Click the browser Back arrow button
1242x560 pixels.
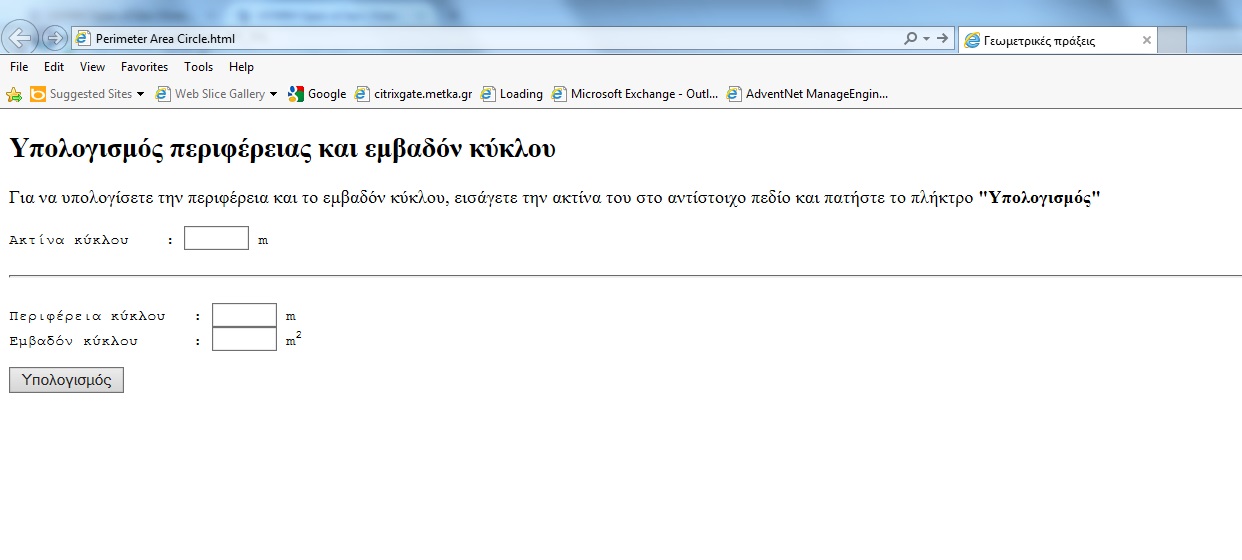click(x=20, y=38)
